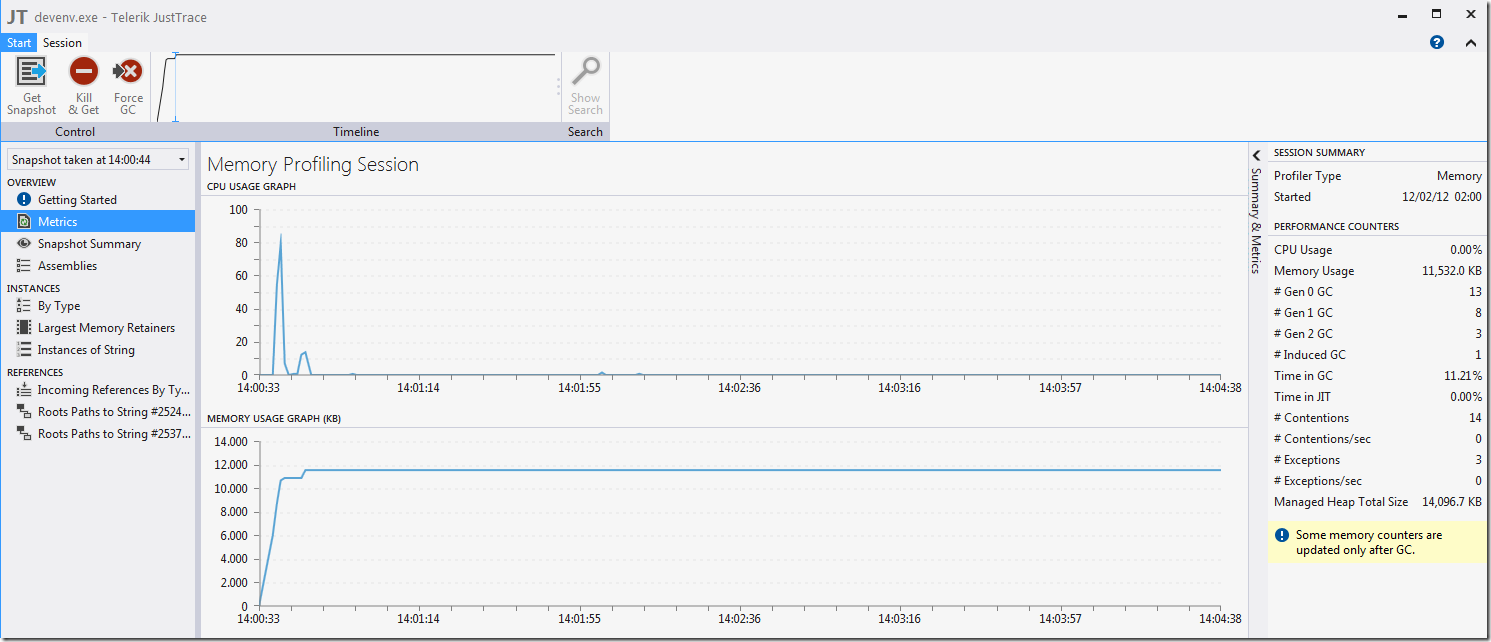This screenshot has height=642, width=1491.
Task: Click the Roots Paths #2524 tree icon
Action: [x=24, y=412]
